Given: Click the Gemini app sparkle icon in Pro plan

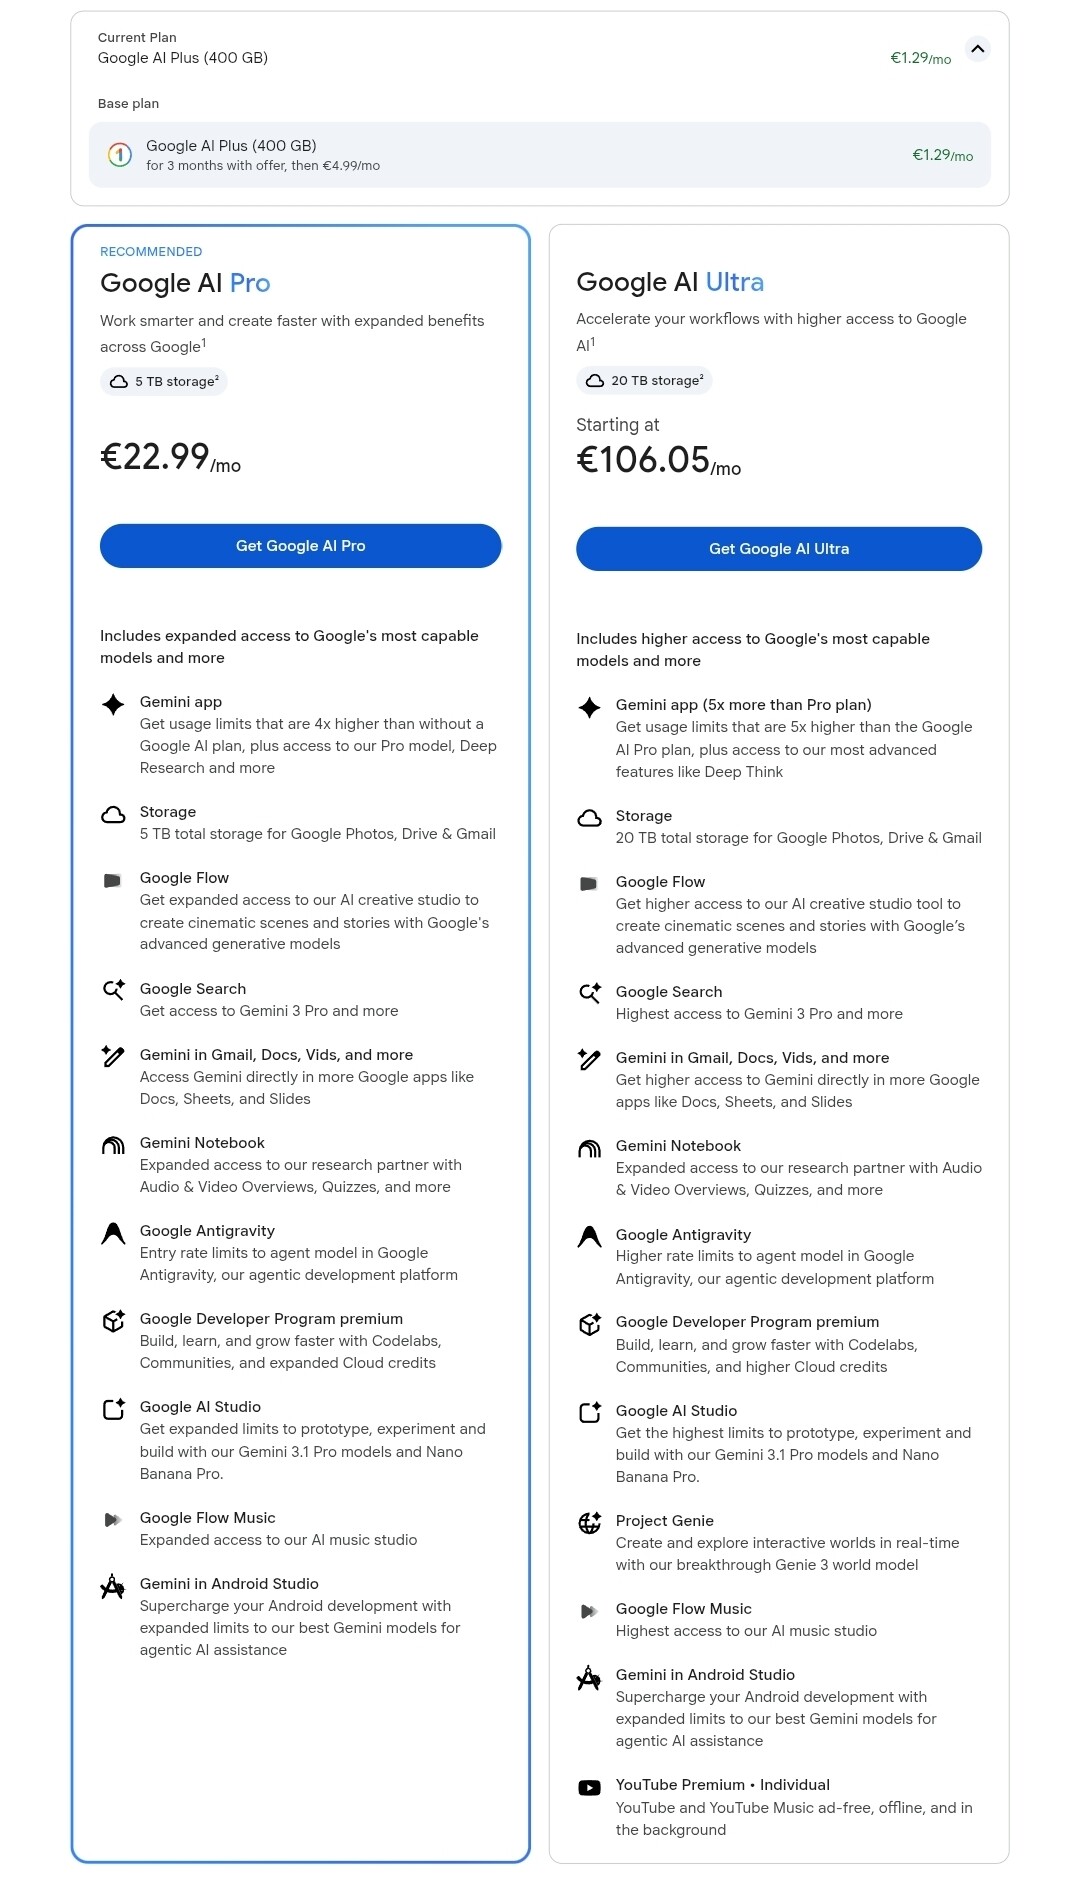Looking at the screenshot, I should click(x=114, y=704).
